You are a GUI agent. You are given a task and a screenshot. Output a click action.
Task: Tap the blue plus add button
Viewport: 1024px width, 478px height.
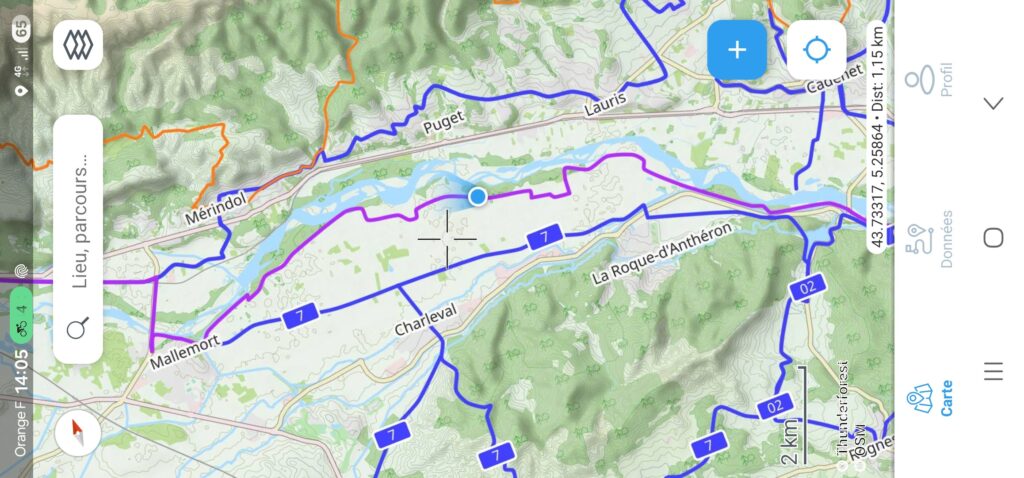pos(737,50)
